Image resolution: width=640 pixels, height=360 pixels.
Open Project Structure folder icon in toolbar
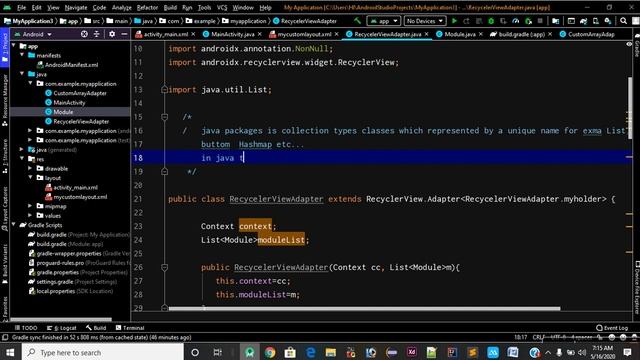pyautogui.click(x=556, y=21)
